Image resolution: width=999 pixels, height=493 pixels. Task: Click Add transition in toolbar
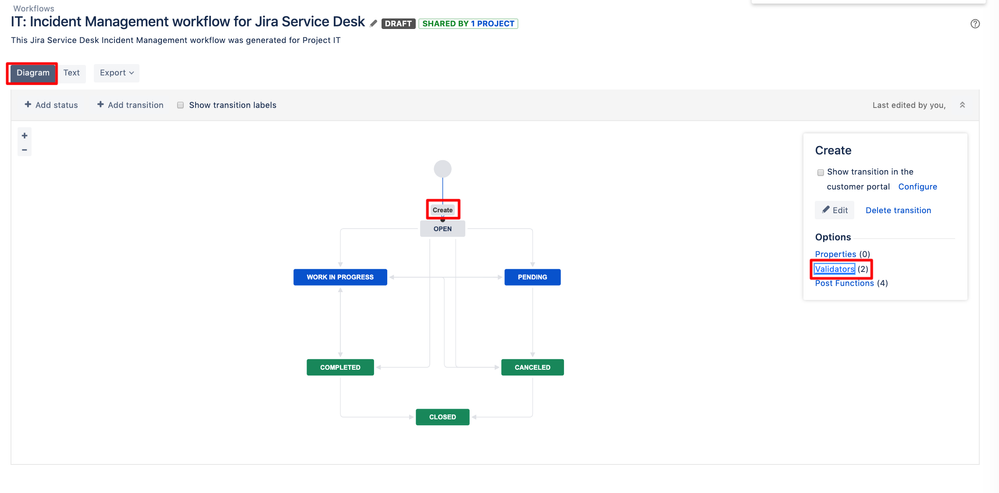pyautogui.click(x=130, y=105)
